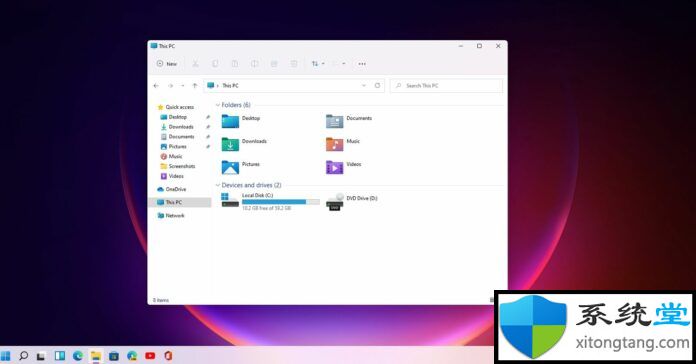Expand the address bar history chevron
The image size is (696, 364).
coord(364,86)
